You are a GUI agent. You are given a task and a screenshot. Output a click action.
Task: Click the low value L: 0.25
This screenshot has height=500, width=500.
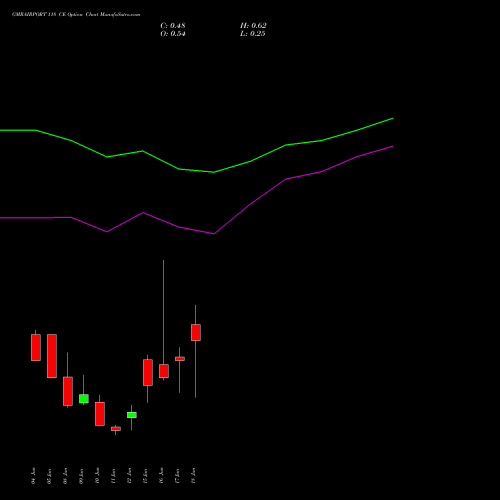click(253, 34)
